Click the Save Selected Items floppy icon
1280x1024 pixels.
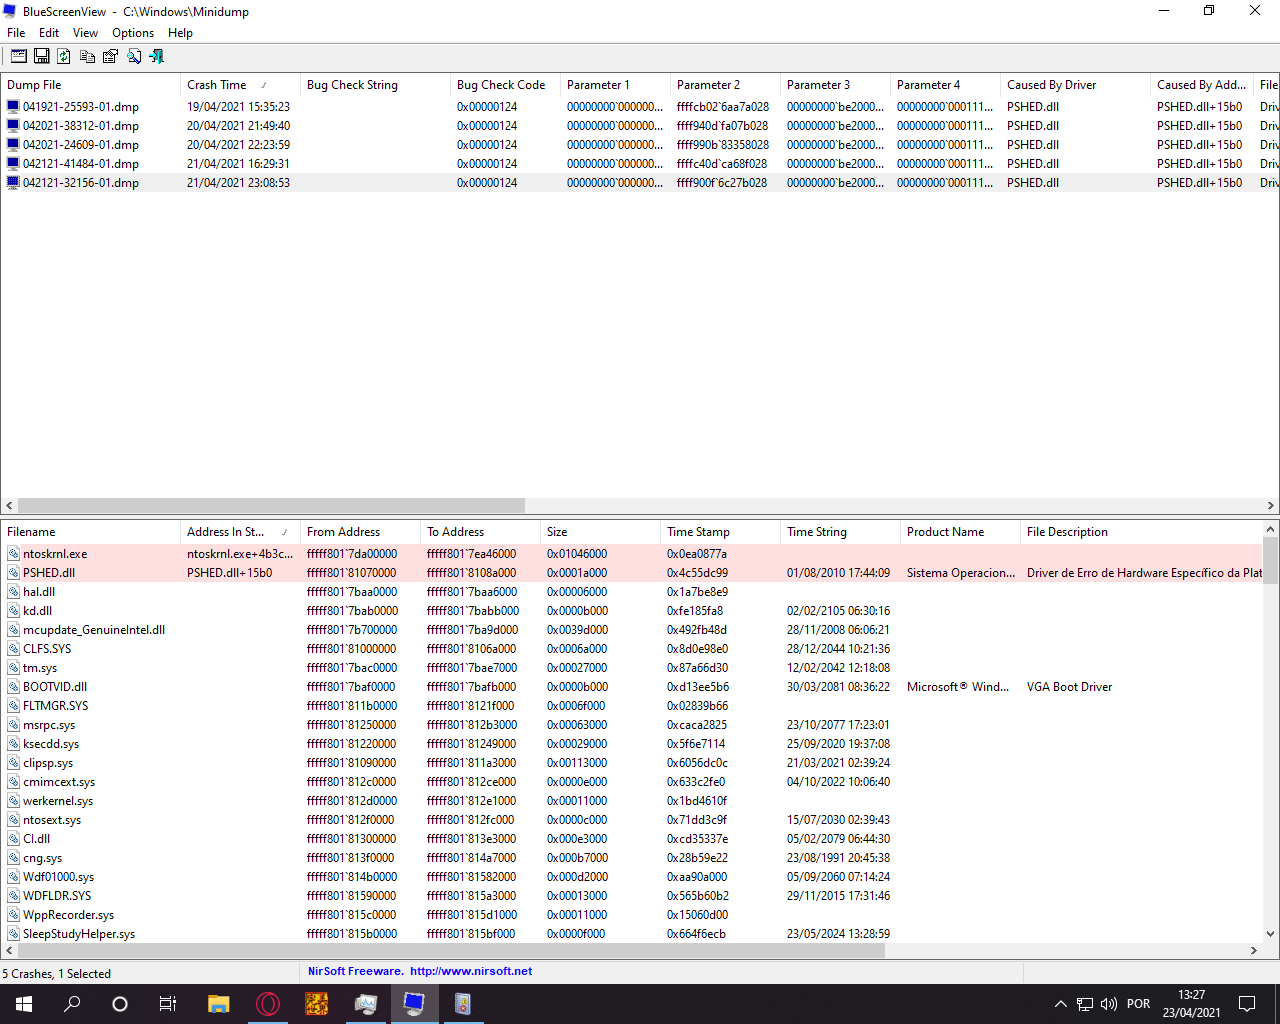[x=42, y=57]
